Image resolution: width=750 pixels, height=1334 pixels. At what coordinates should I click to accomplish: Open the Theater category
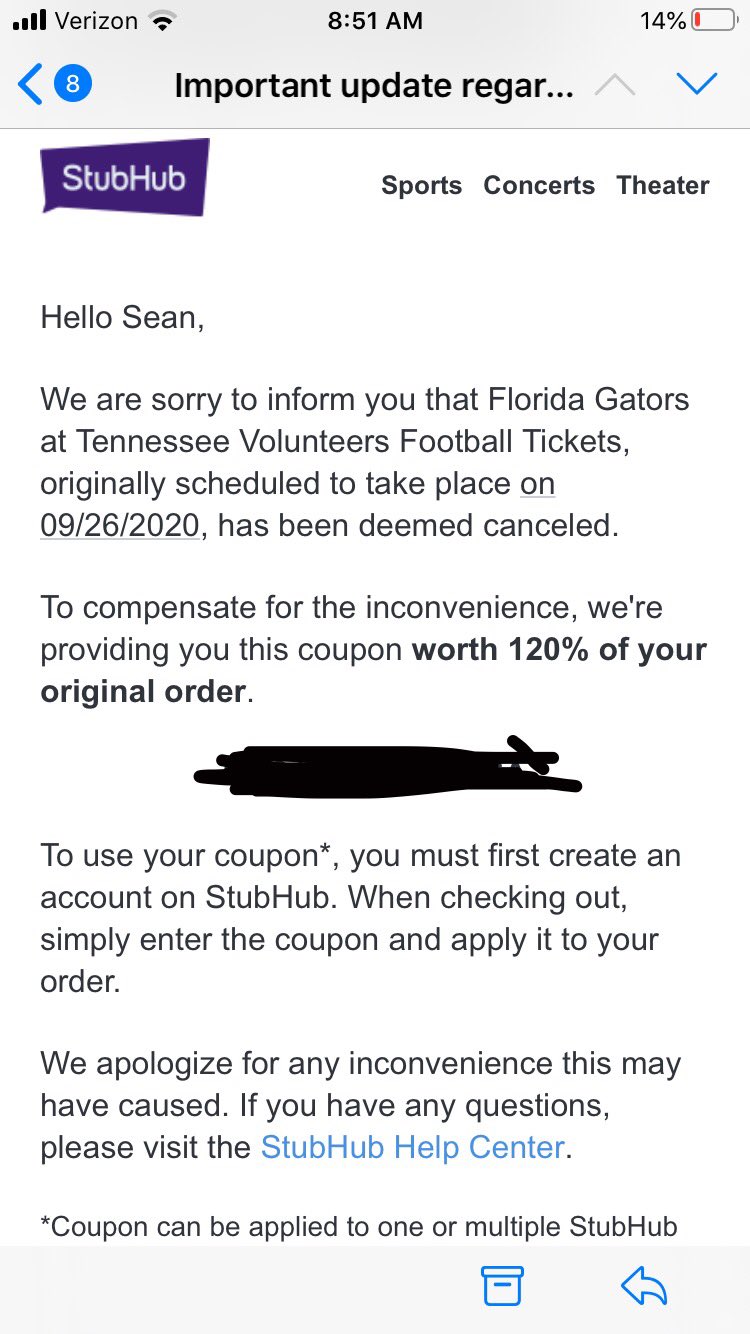[663, 185]
